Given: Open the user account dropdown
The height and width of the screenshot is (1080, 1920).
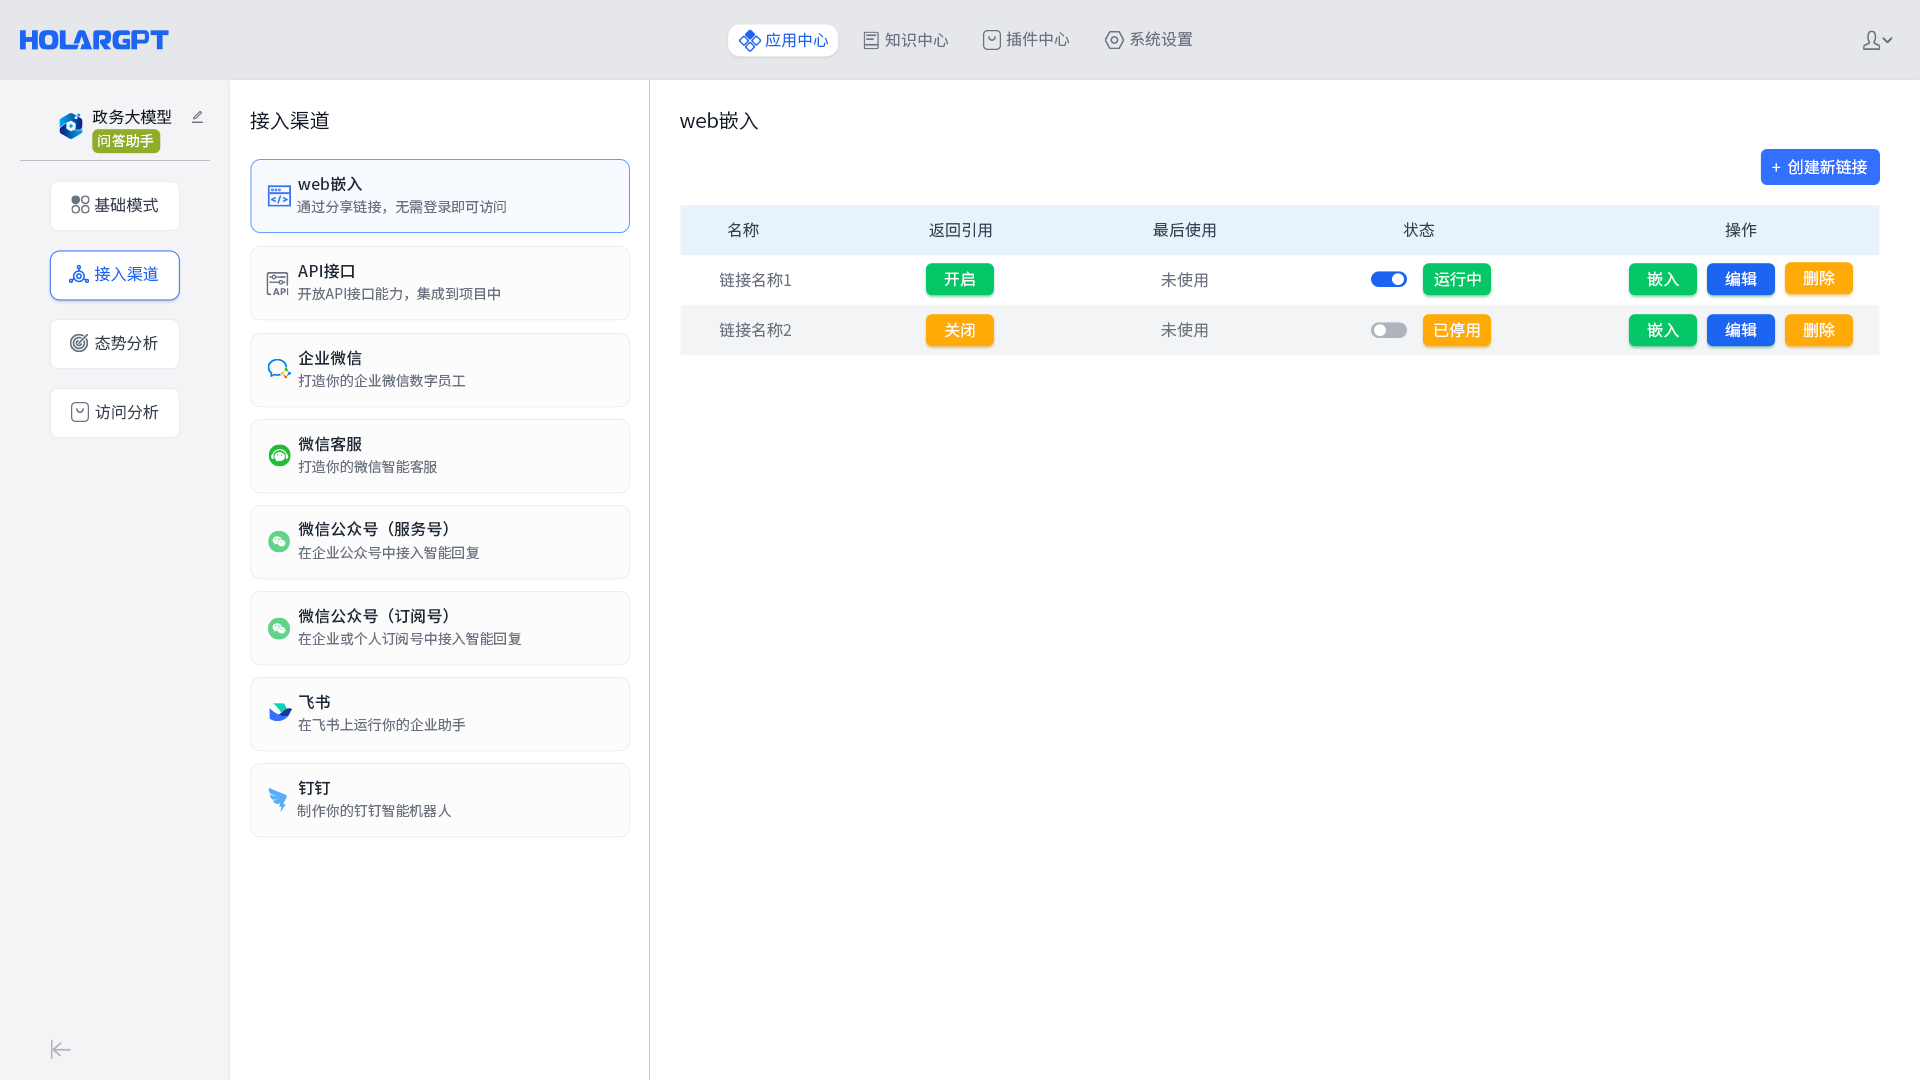Looking at the screenshot, I should click(1877, 40).
